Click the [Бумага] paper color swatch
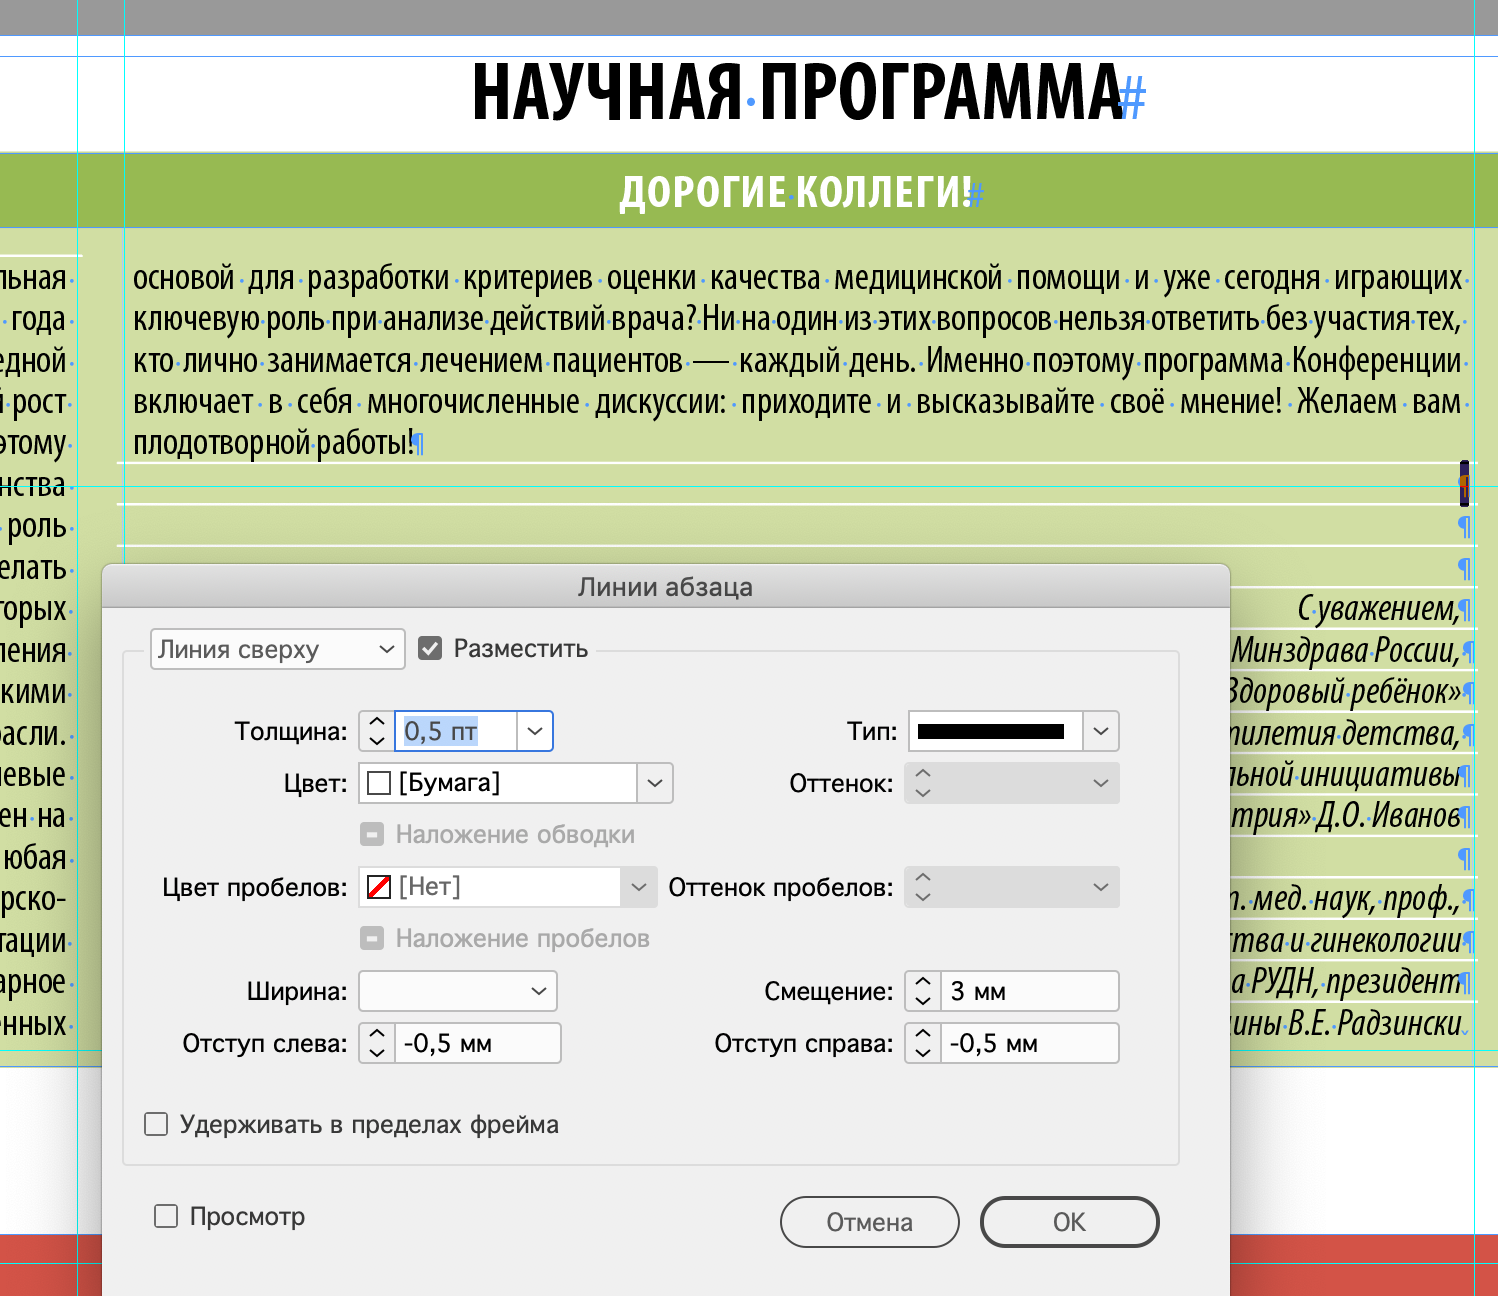 coord(379,783)
